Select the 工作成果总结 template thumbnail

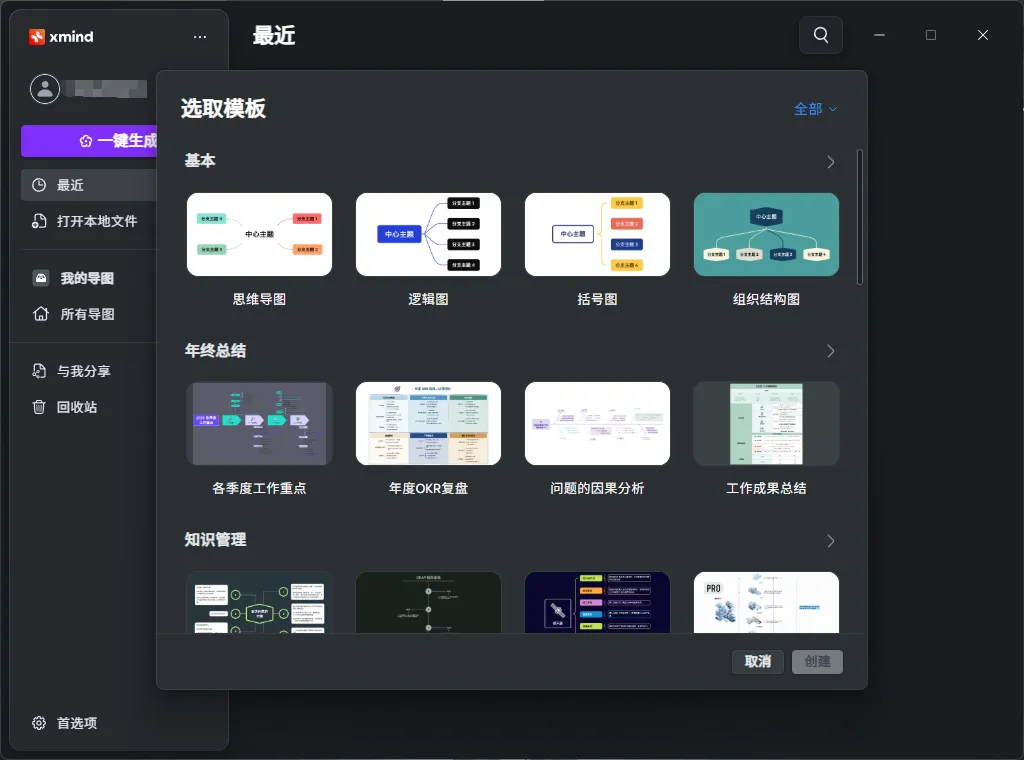point(766,424)
